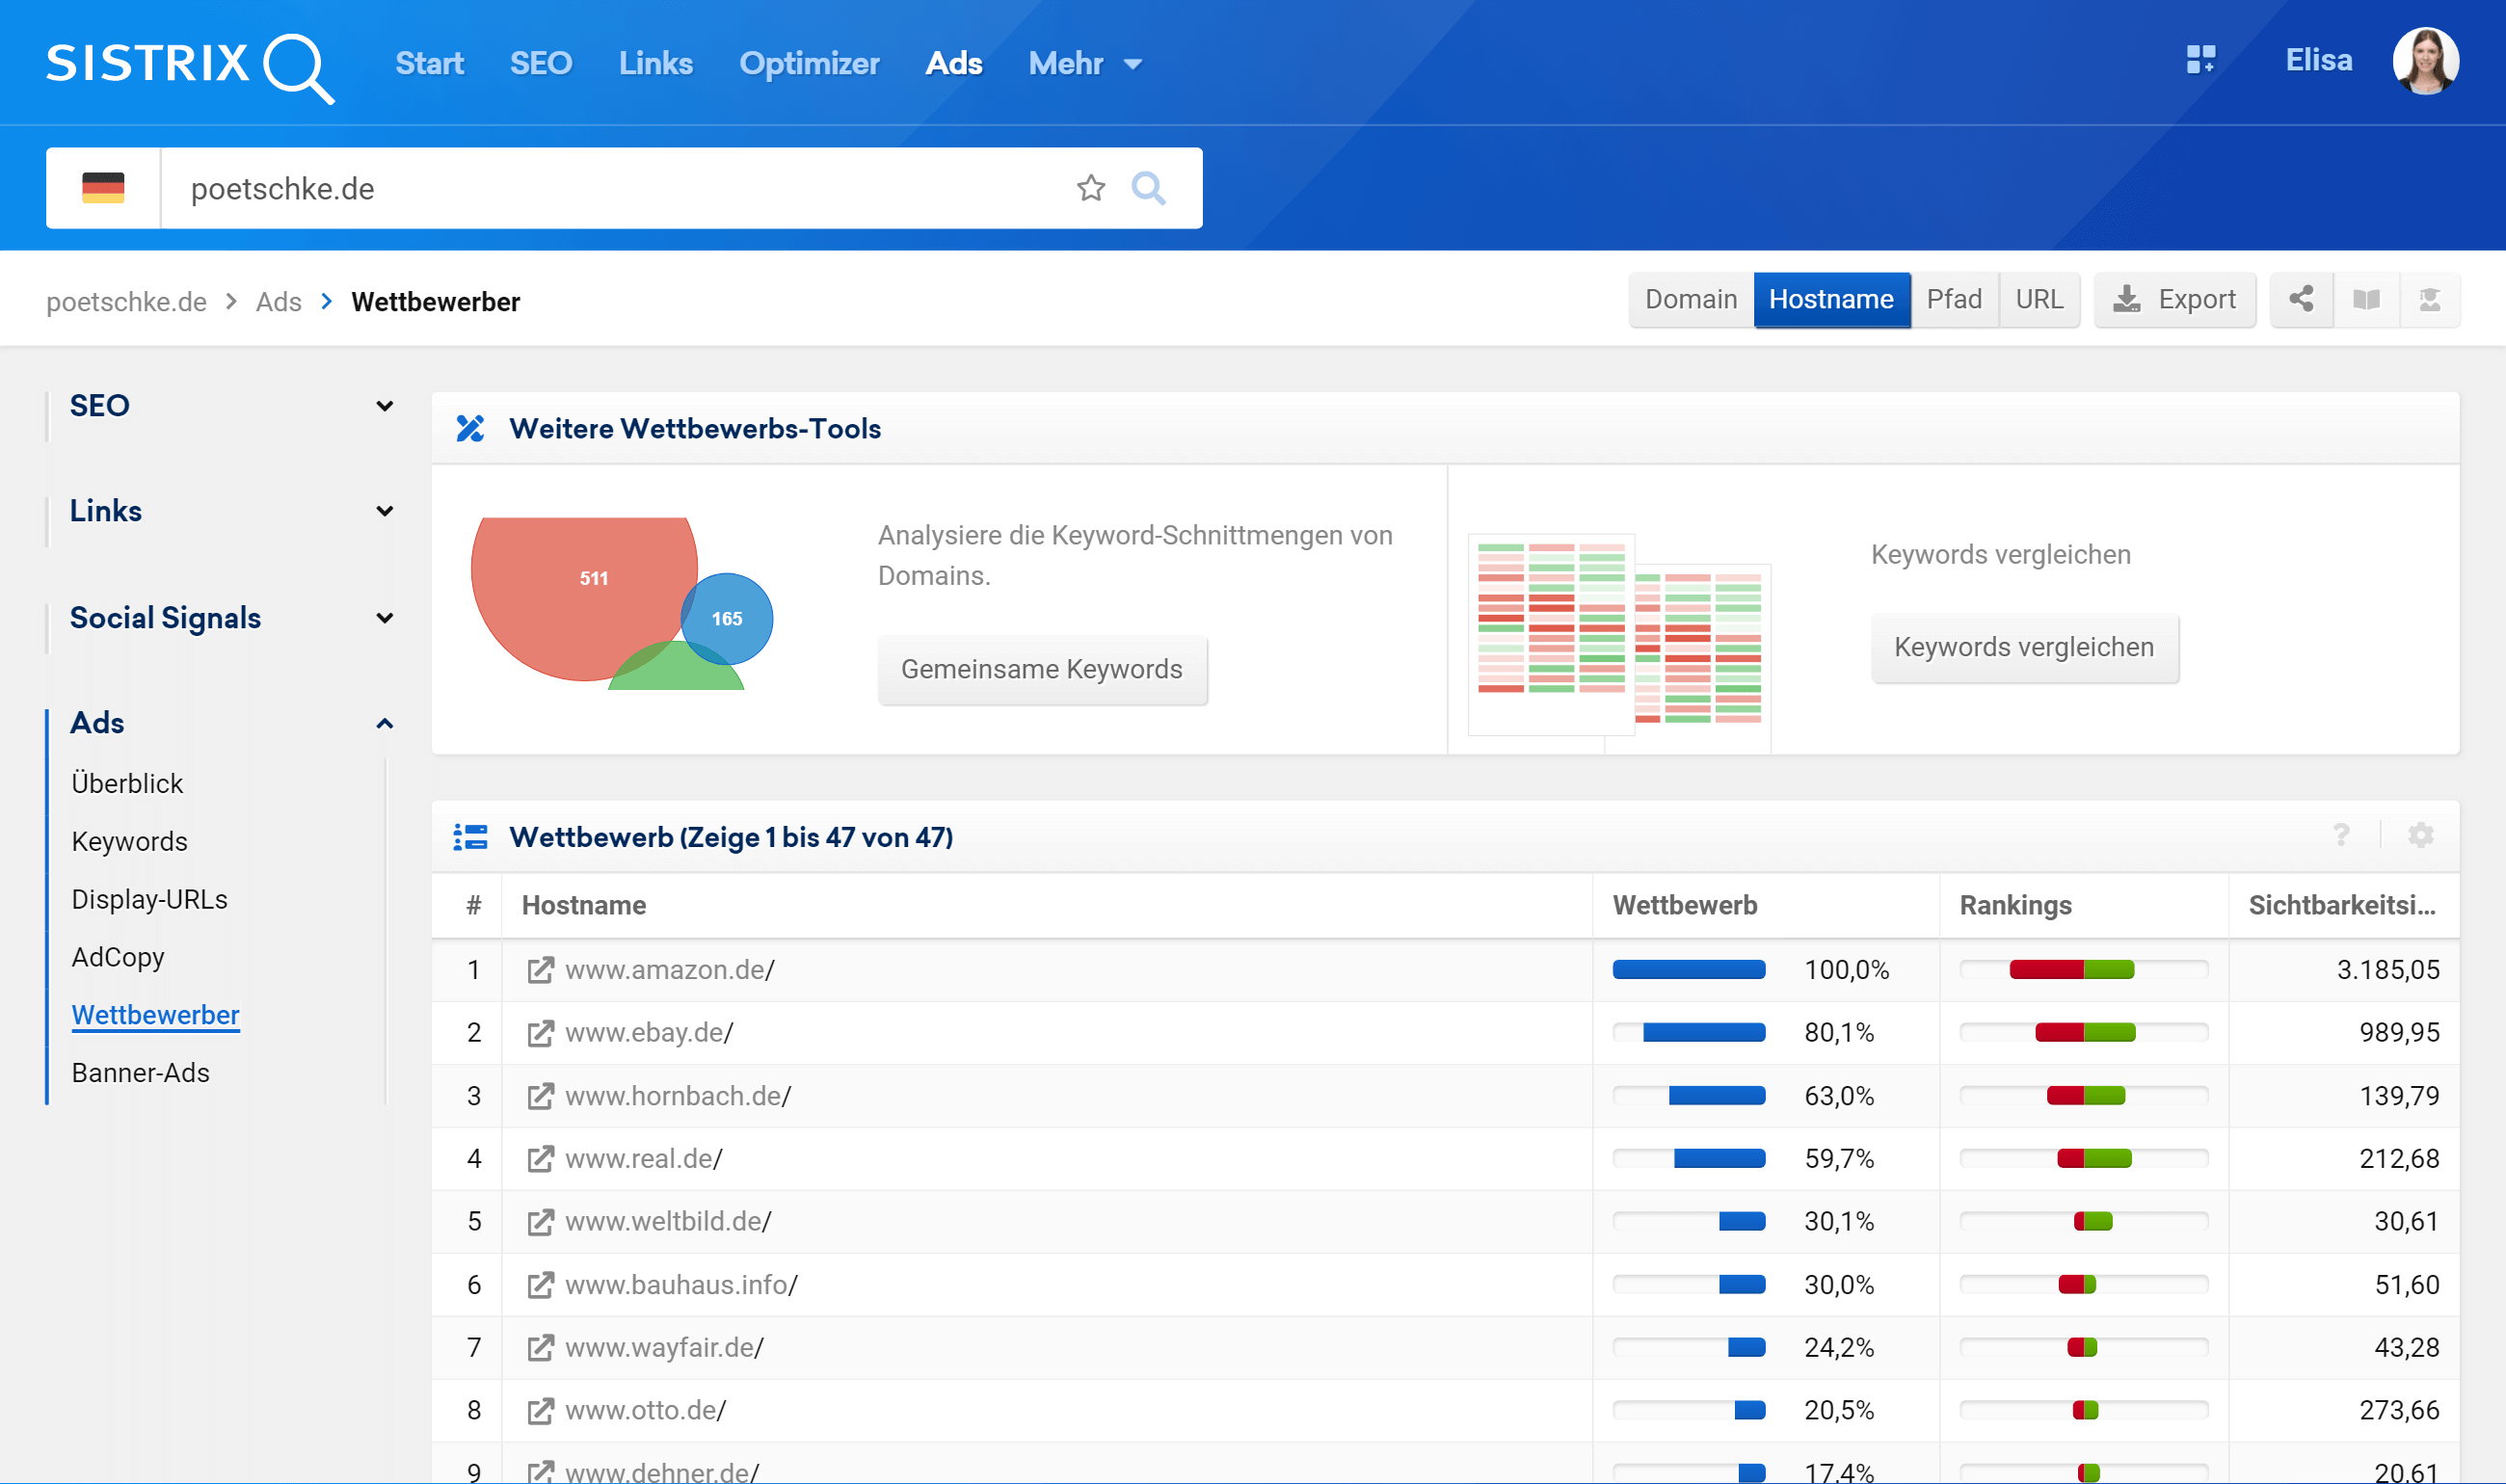Open the dashboard grid icon in header
2506x1484 pixels.
tap(2200, 60)
